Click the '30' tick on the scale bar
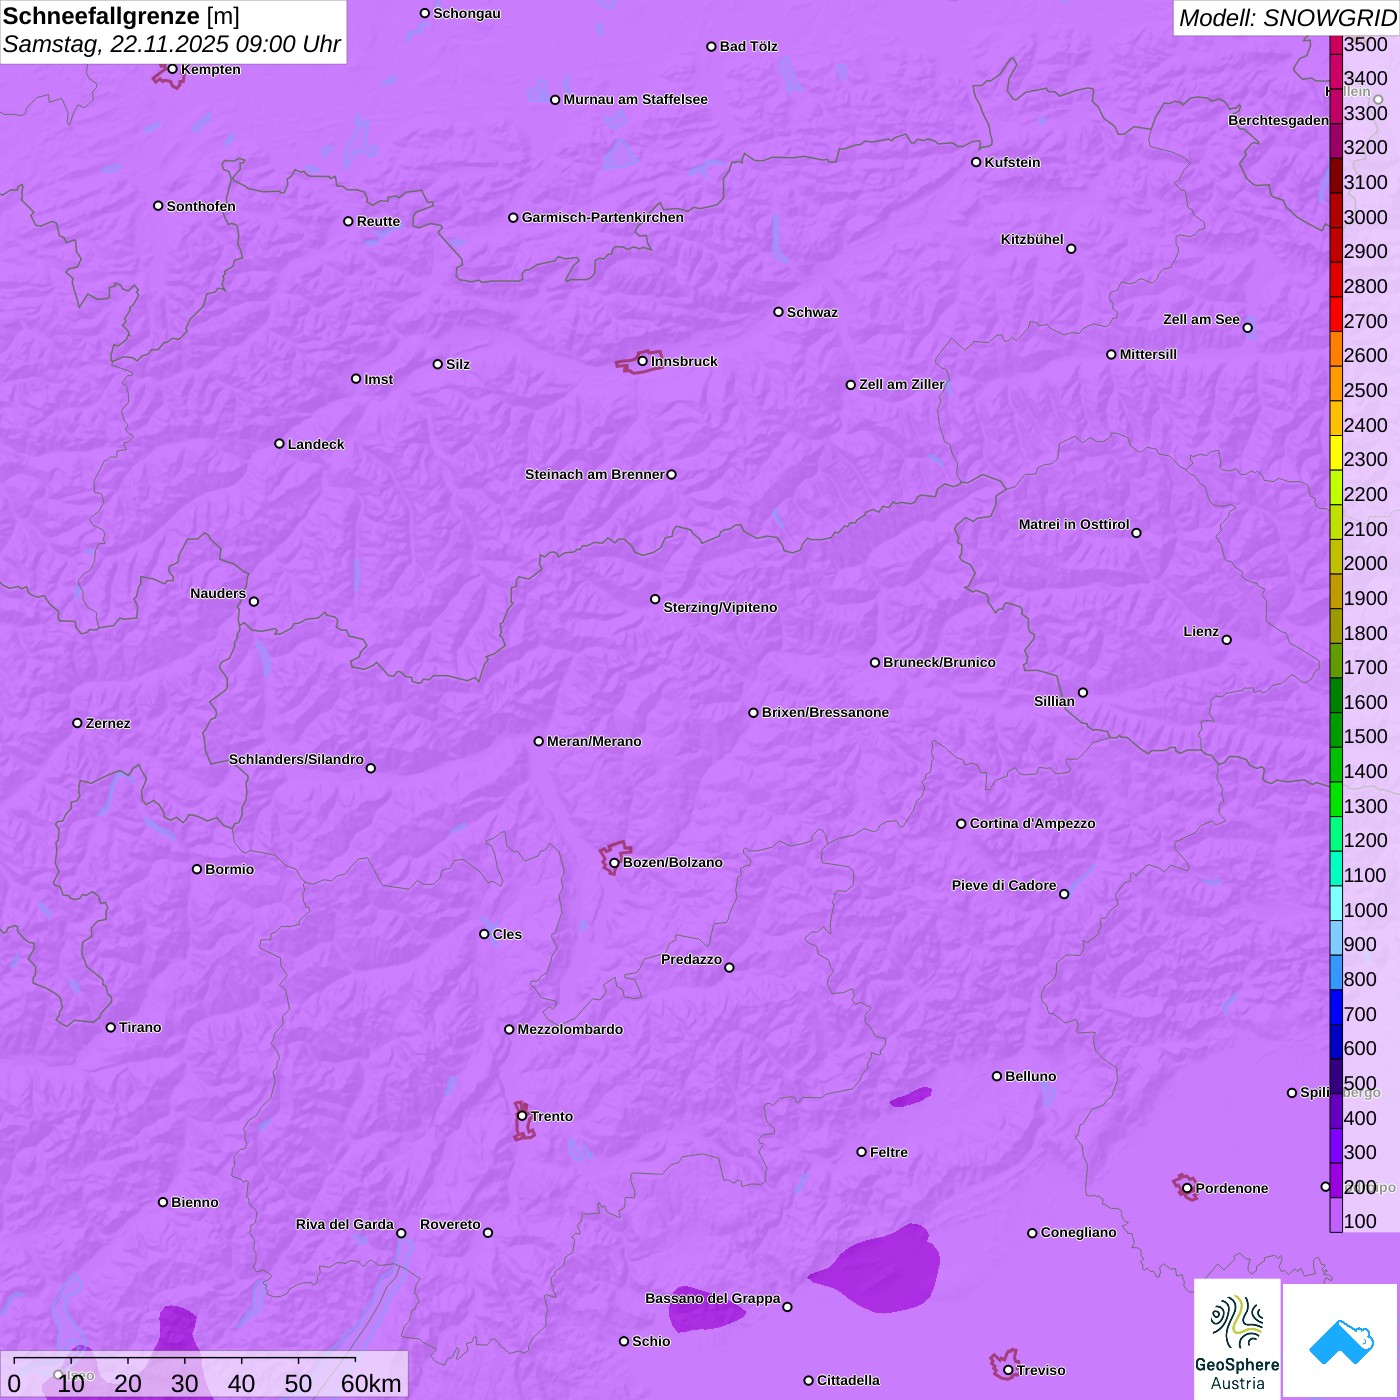 point(184,1383)
